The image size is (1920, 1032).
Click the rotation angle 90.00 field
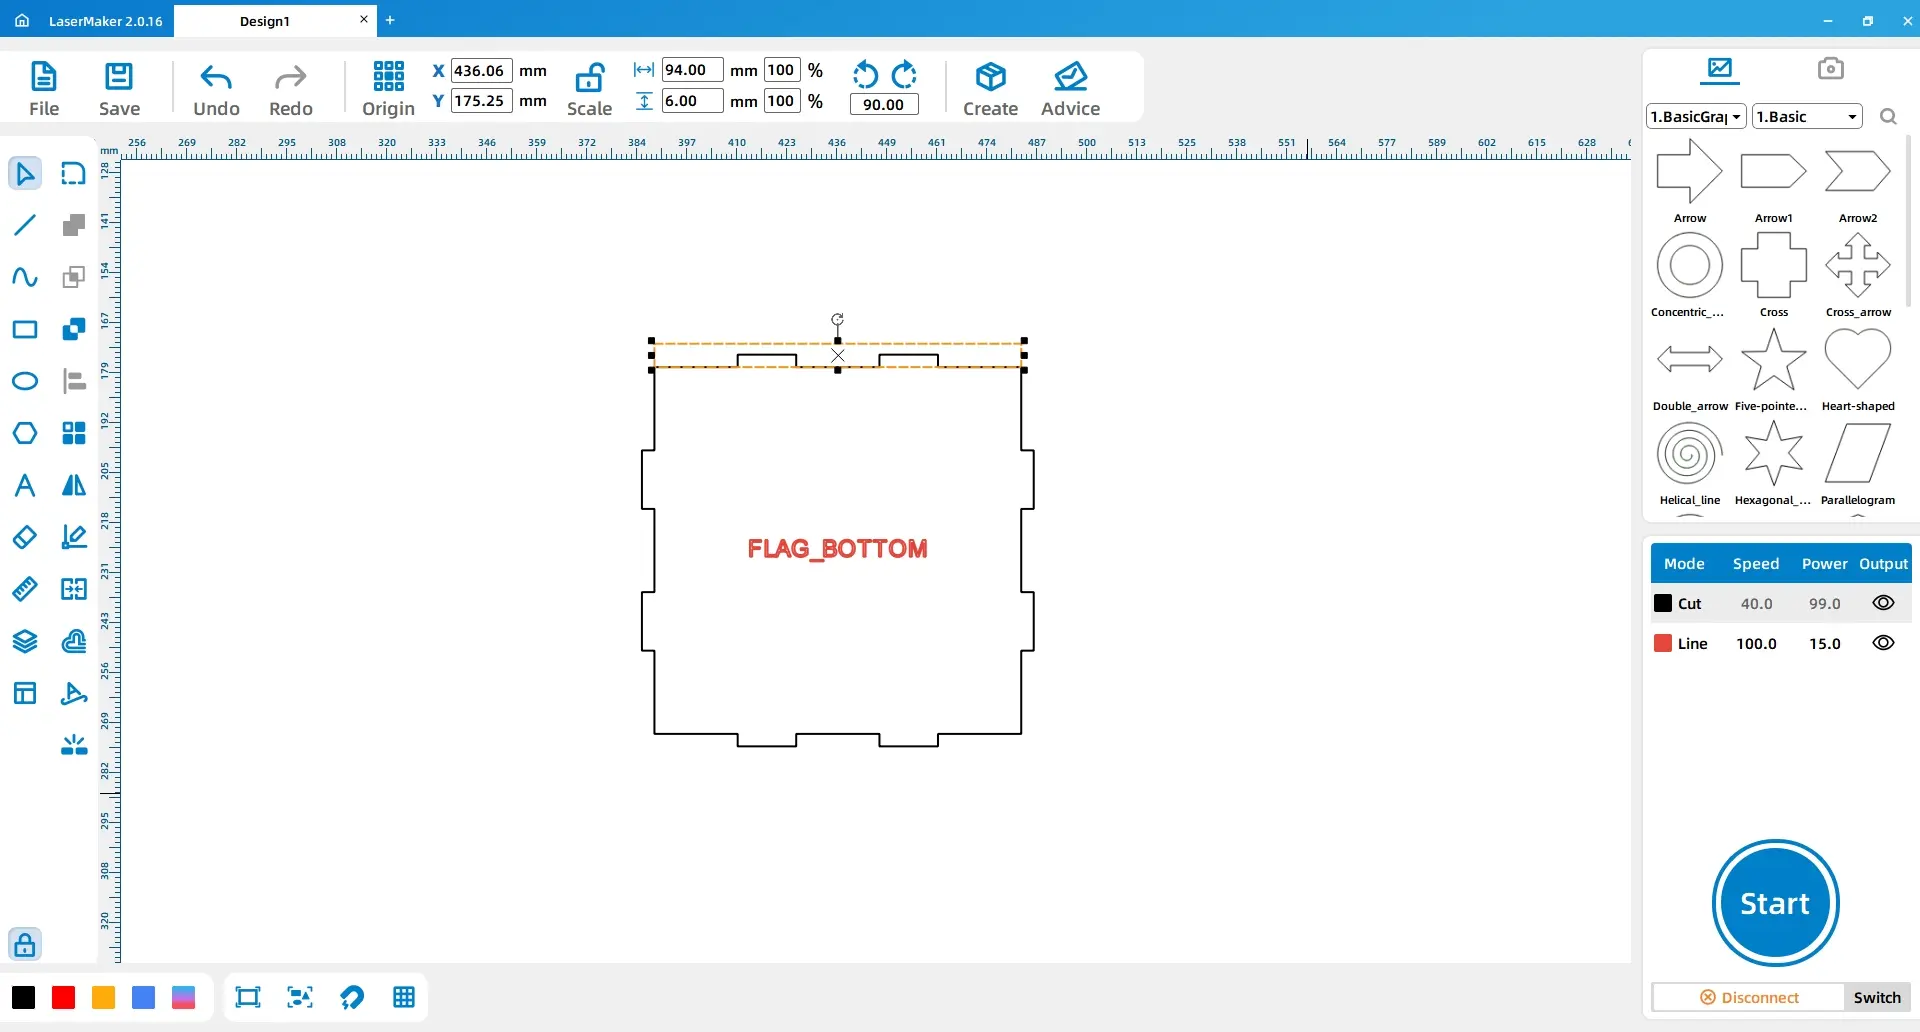point(884,104)
